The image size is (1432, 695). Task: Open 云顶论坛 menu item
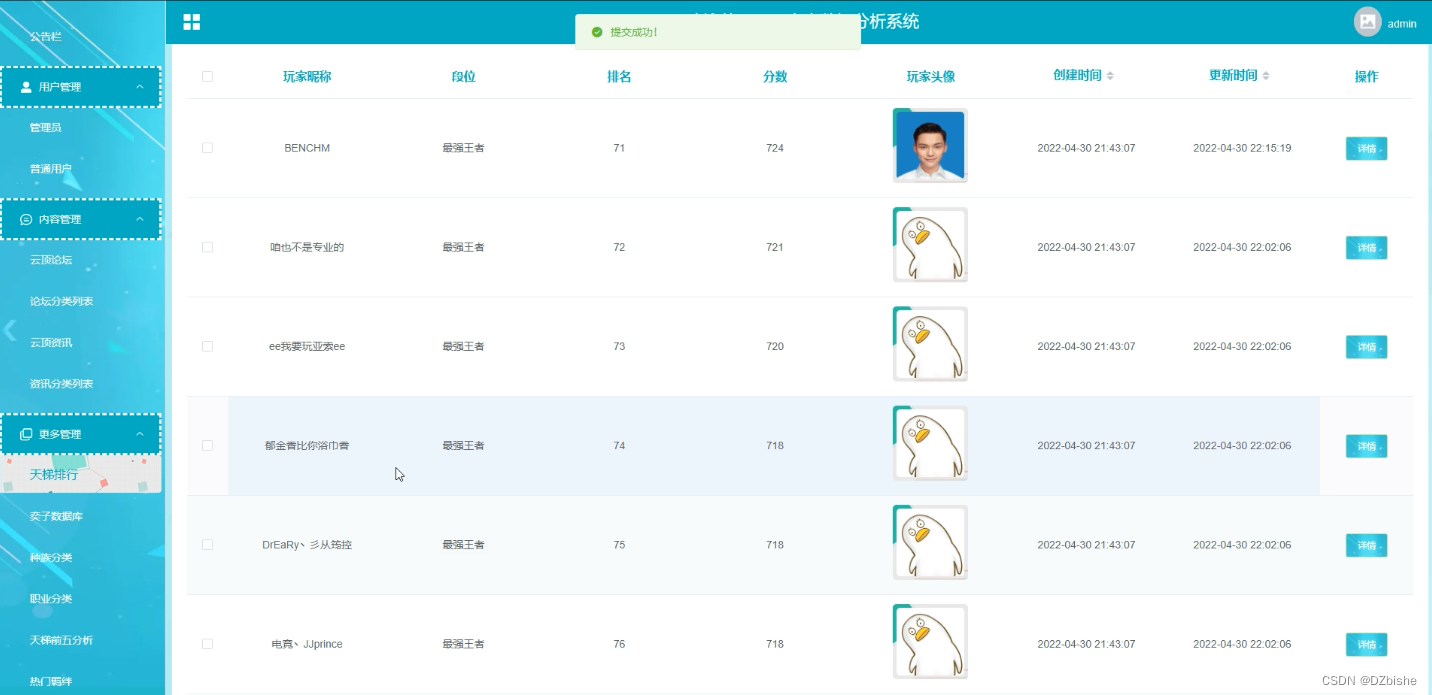(50, 260)
